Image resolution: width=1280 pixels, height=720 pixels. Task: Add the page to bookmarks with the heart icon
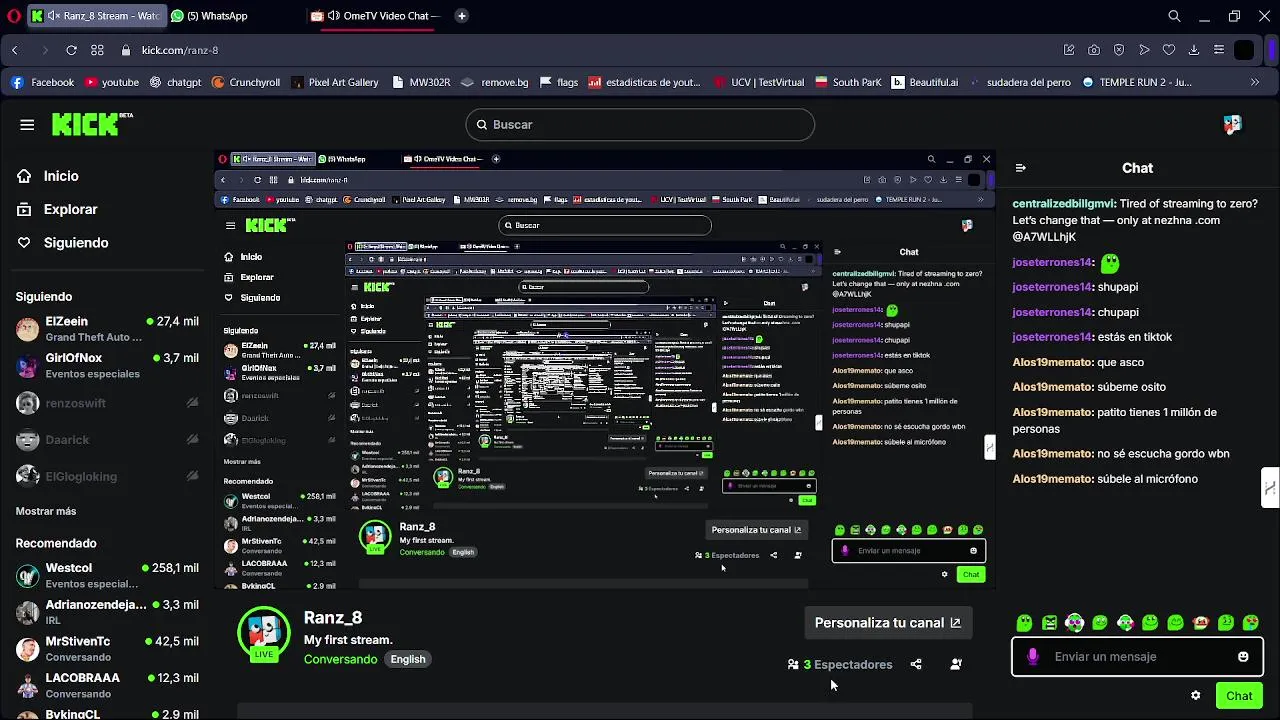1168,50
